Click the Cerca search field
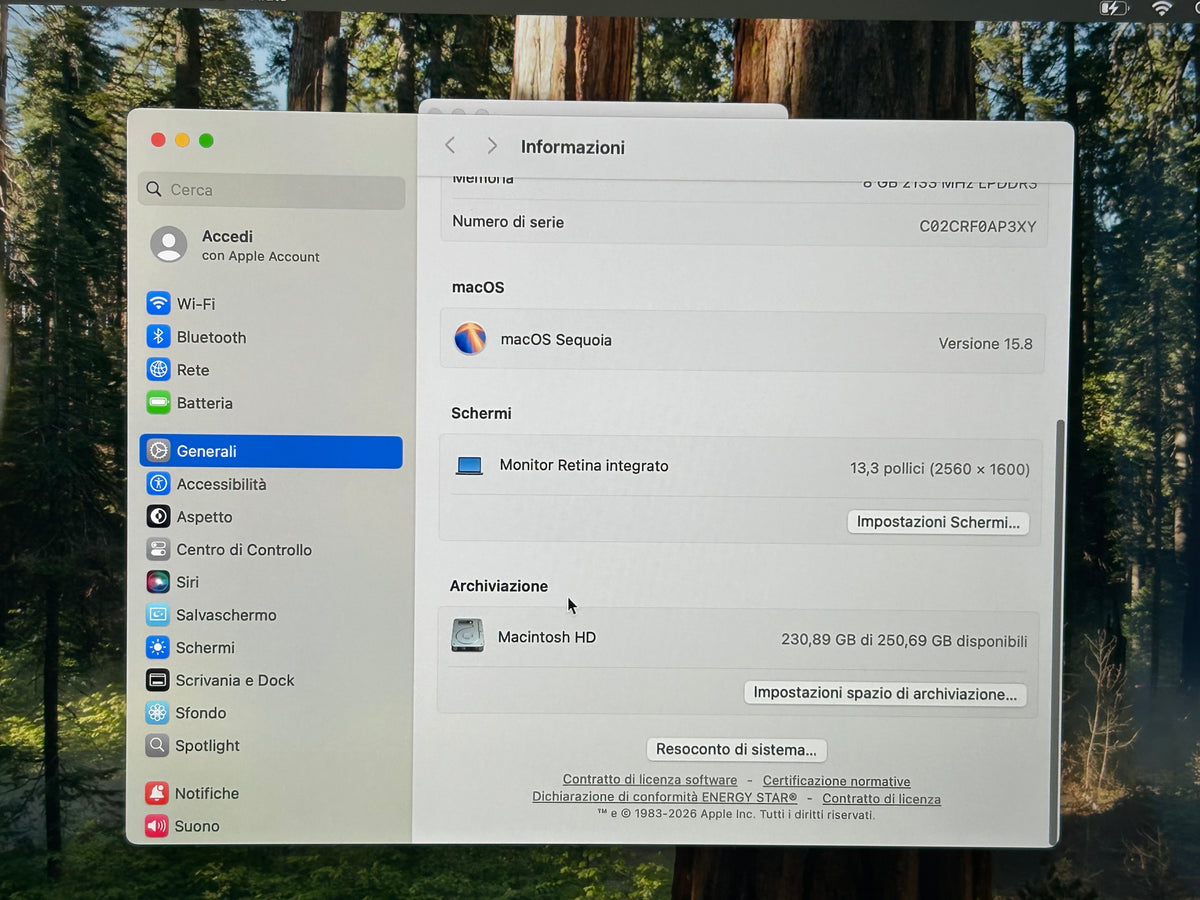1200x900 pixels. tap(271, 190)
